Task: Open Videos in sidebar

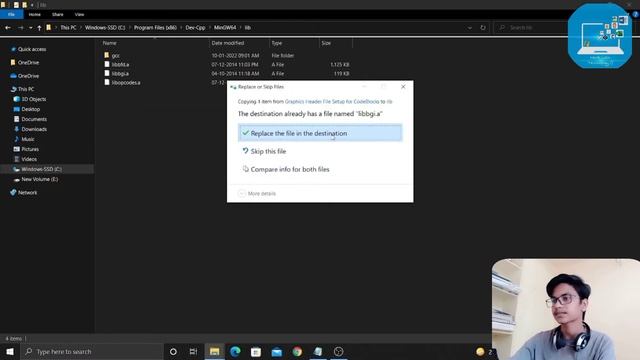Action: 29,159
